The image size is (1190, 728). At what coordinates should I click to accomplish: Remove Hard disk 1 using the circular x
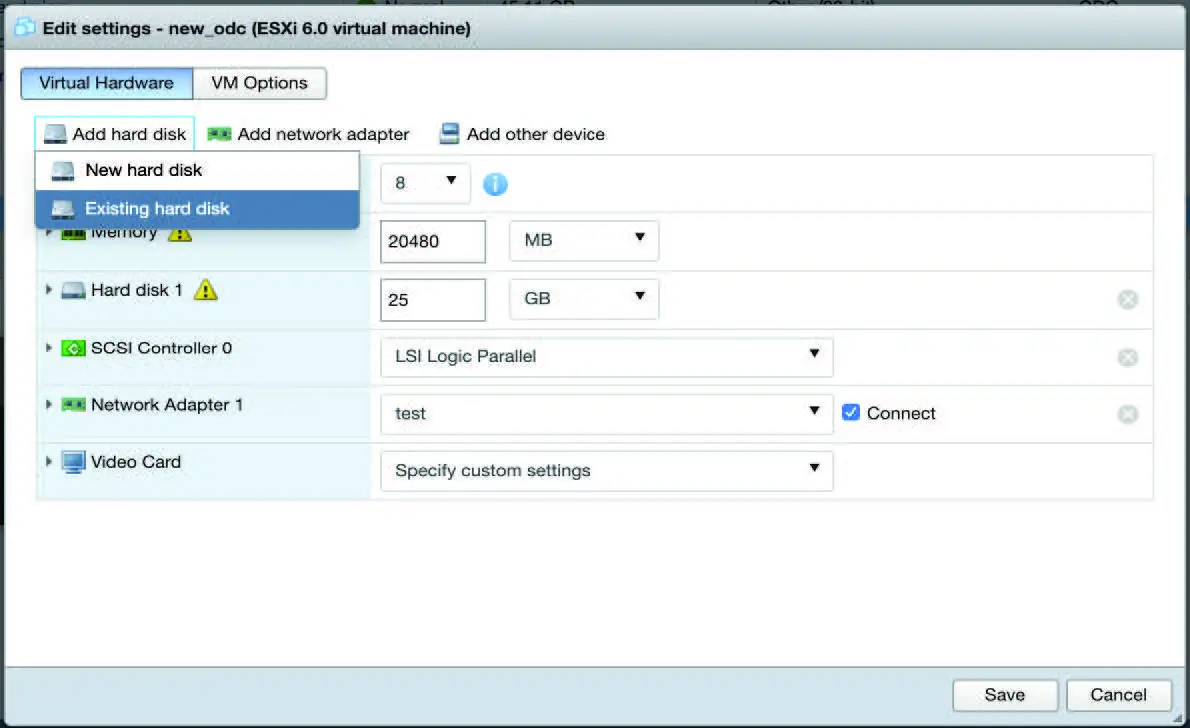[x=1127, y=299]
